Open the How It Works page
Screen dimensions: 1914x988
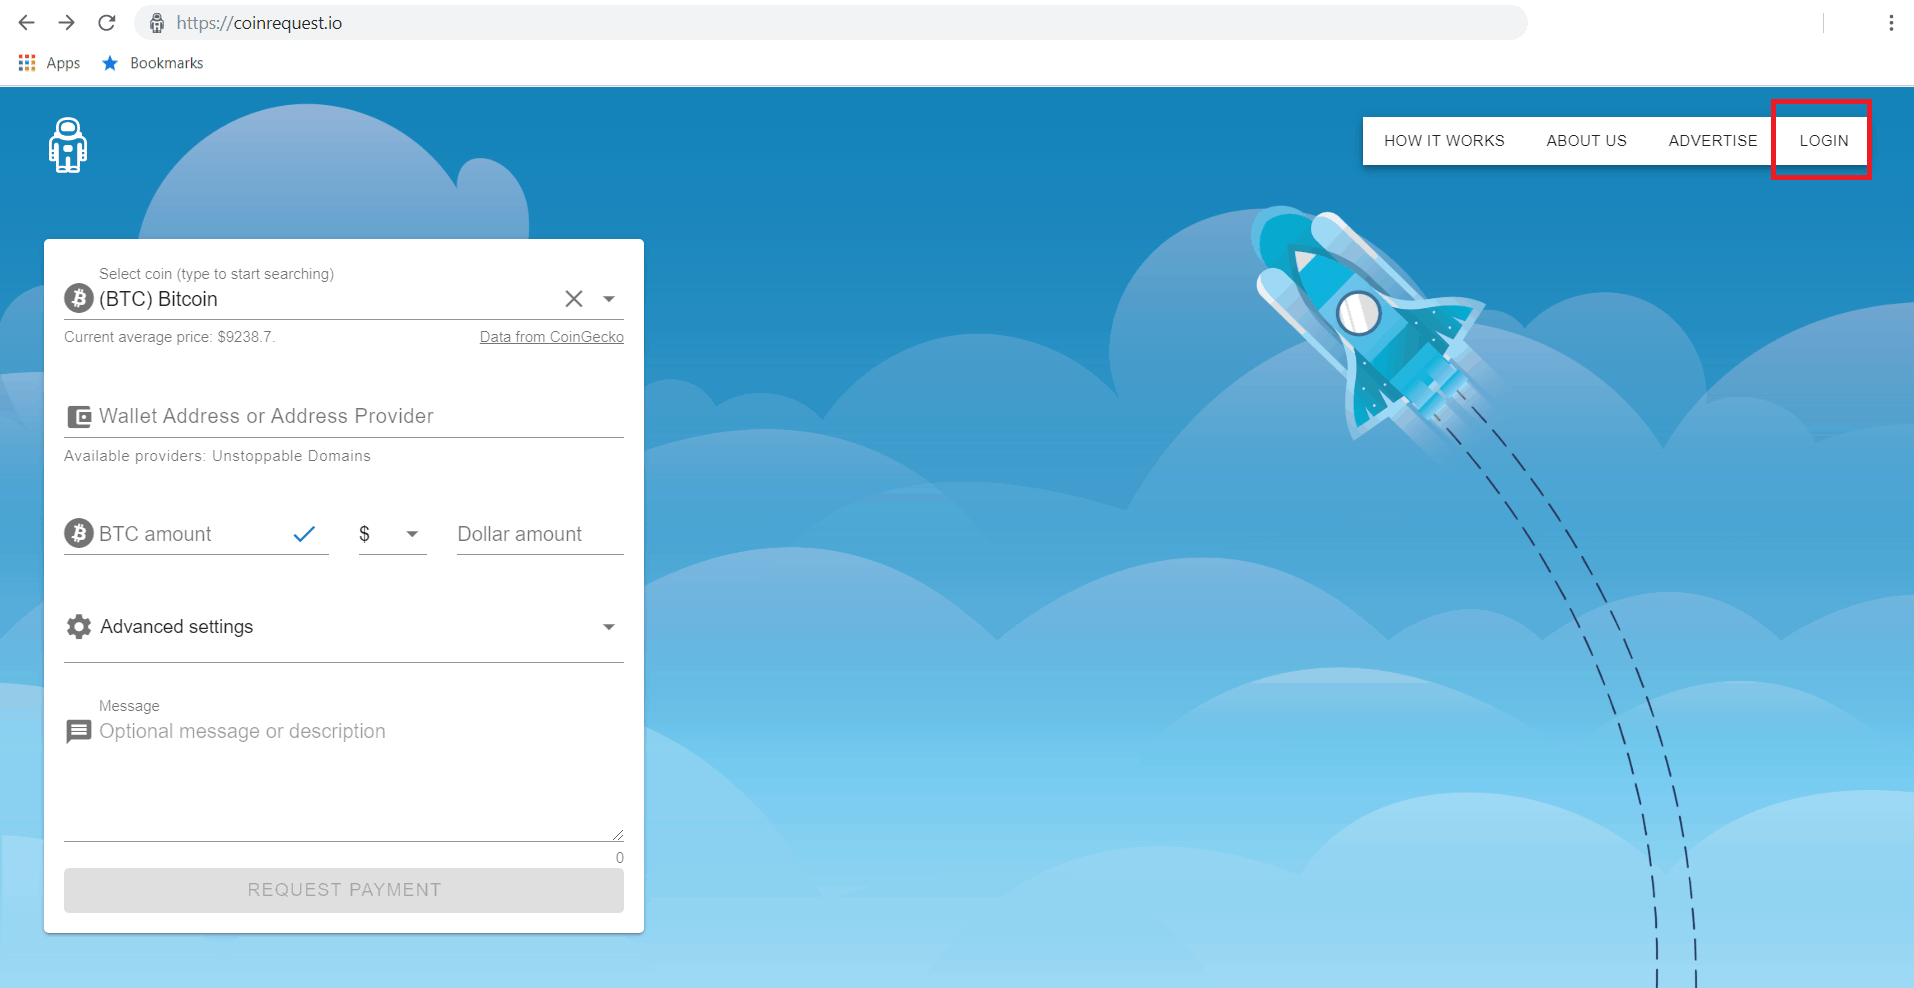tap(1443, 141)
